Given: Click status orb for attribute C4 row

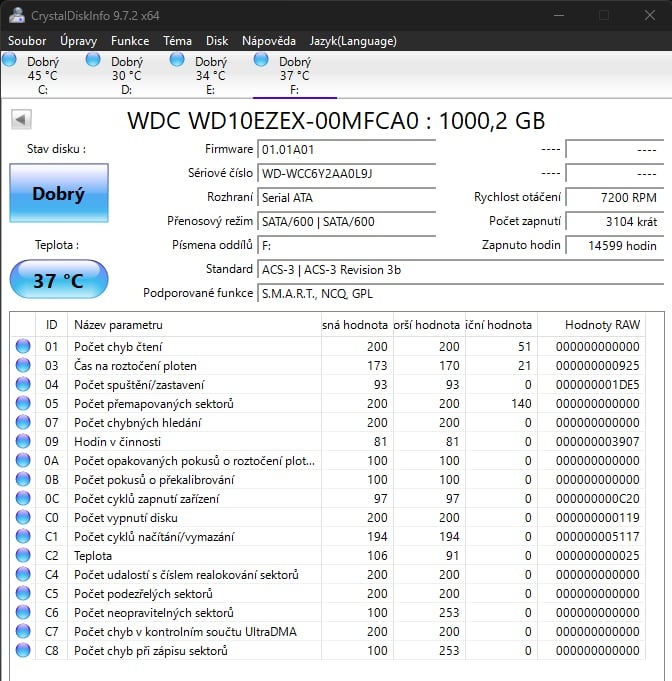Looking at the screenshot, I should click(x=23, y=574).
